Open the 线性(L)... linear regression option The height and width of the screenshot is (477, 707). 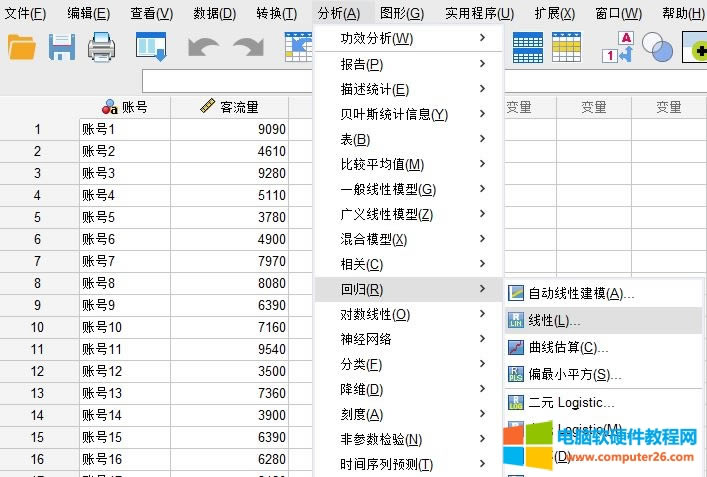554,321
